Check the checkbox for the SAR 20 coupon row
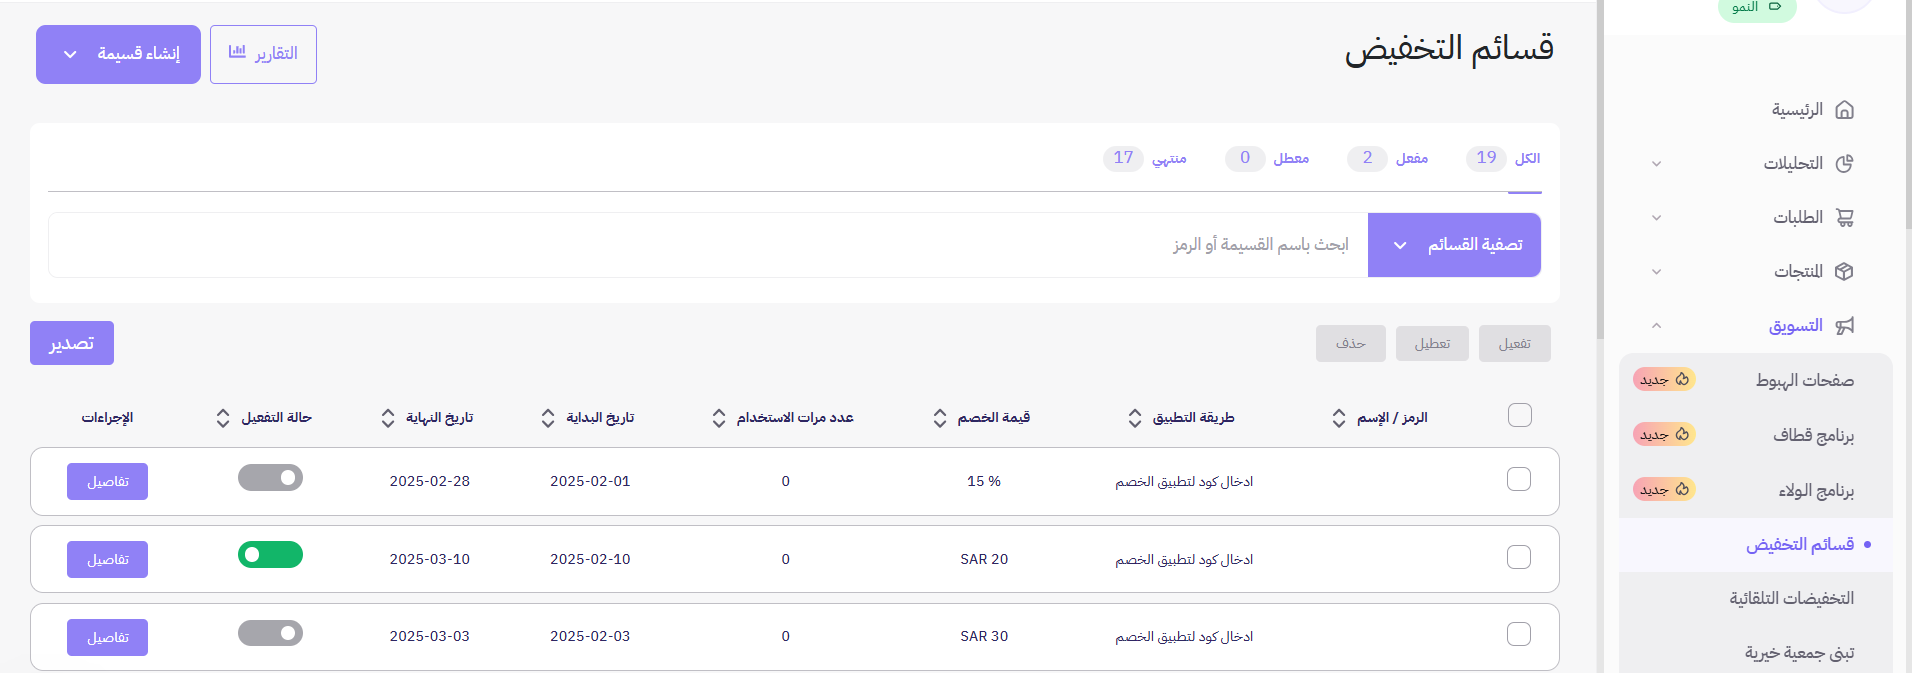This screenshot has height=673, width=1912. tap(1519, 557)
